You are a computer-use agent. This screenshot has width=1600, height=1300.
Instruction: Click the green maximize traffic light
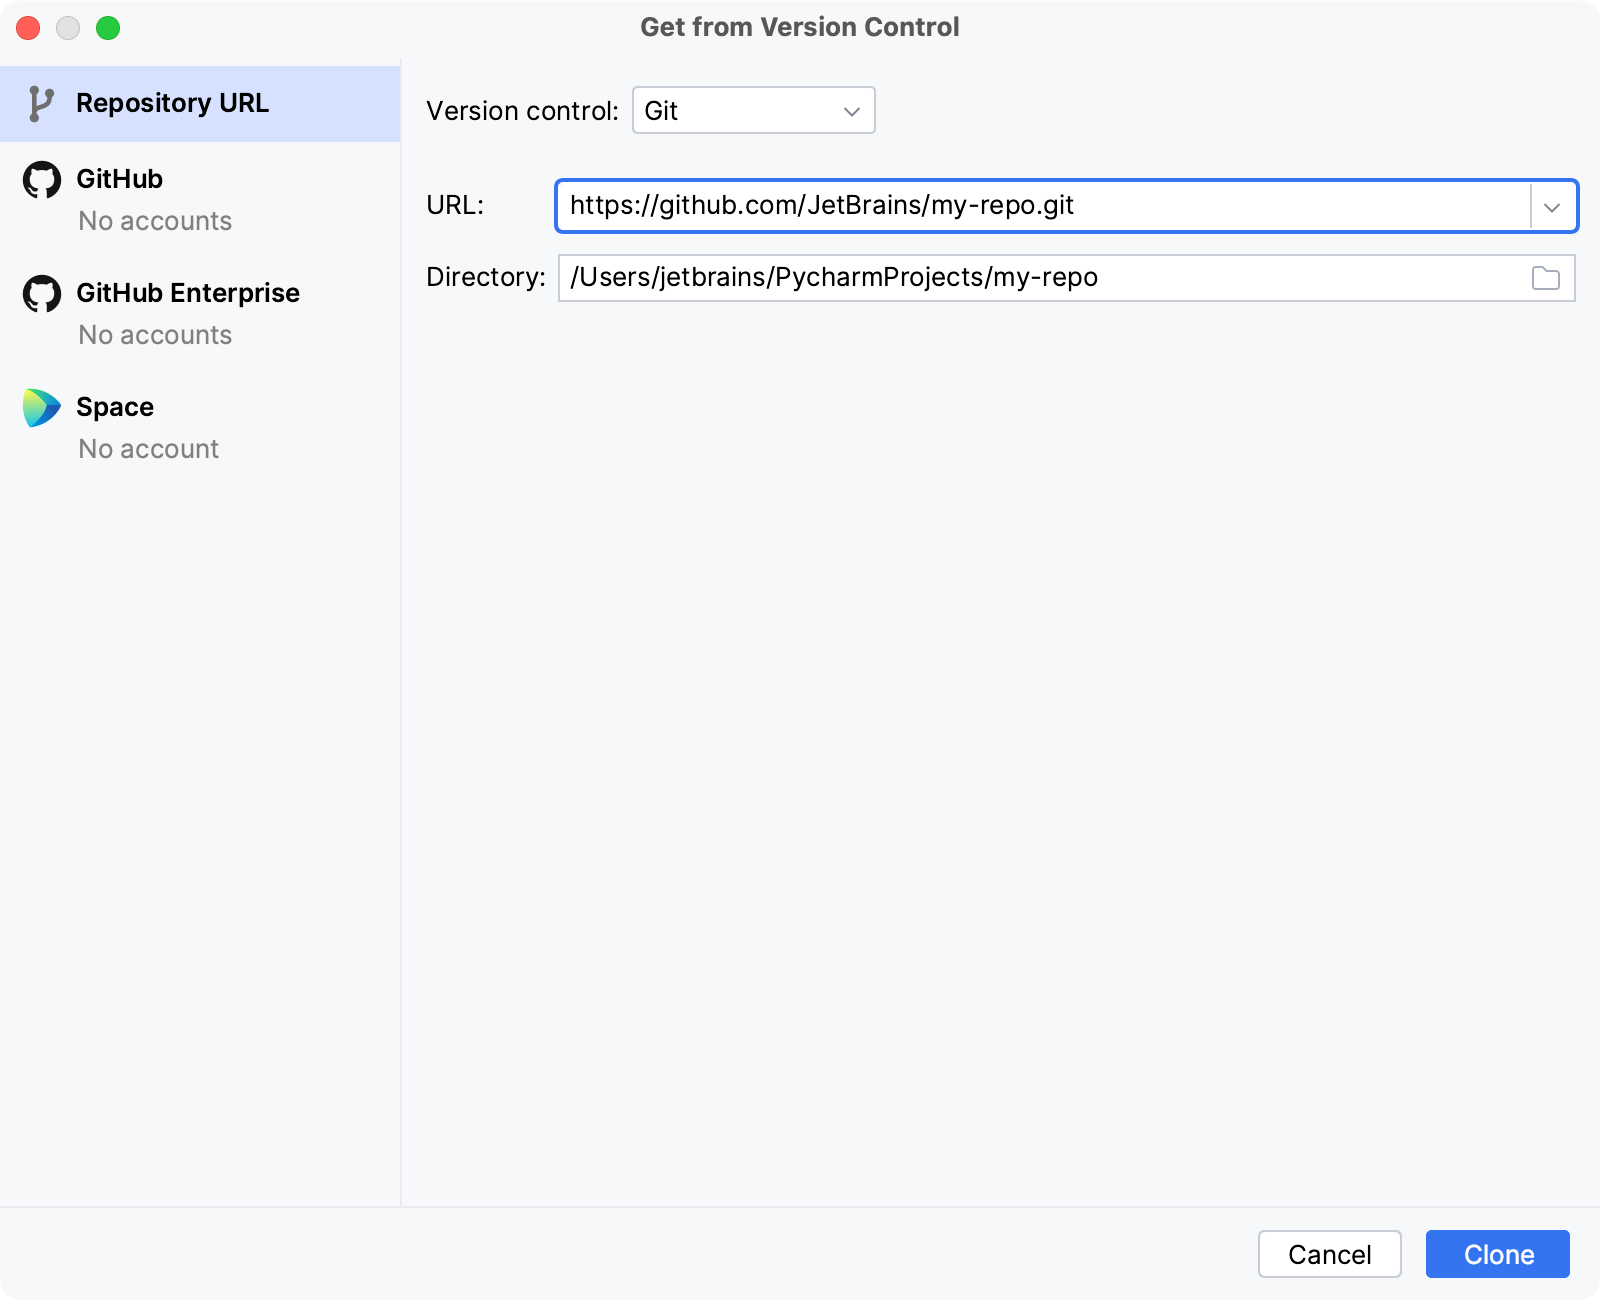tap(108, 28)
